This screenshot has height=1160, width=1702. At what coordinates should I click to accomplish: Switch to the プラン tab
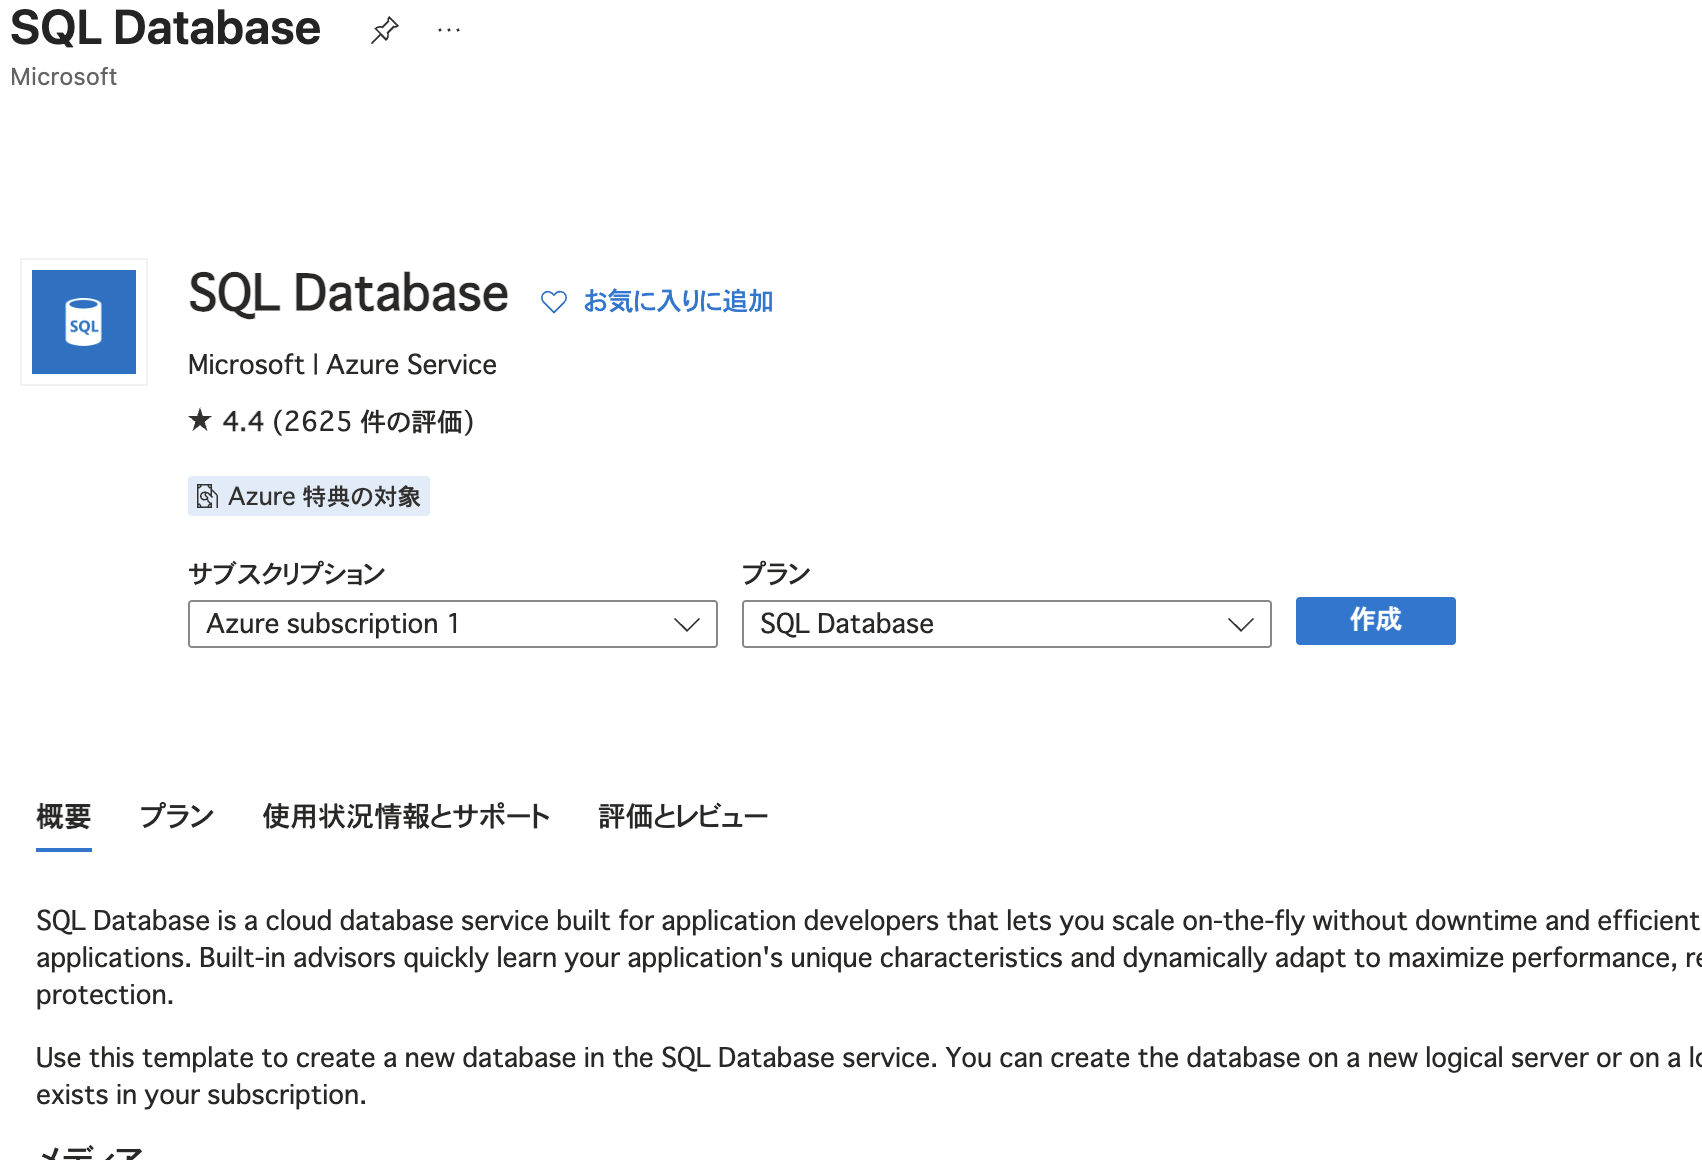tap(176, 816)
